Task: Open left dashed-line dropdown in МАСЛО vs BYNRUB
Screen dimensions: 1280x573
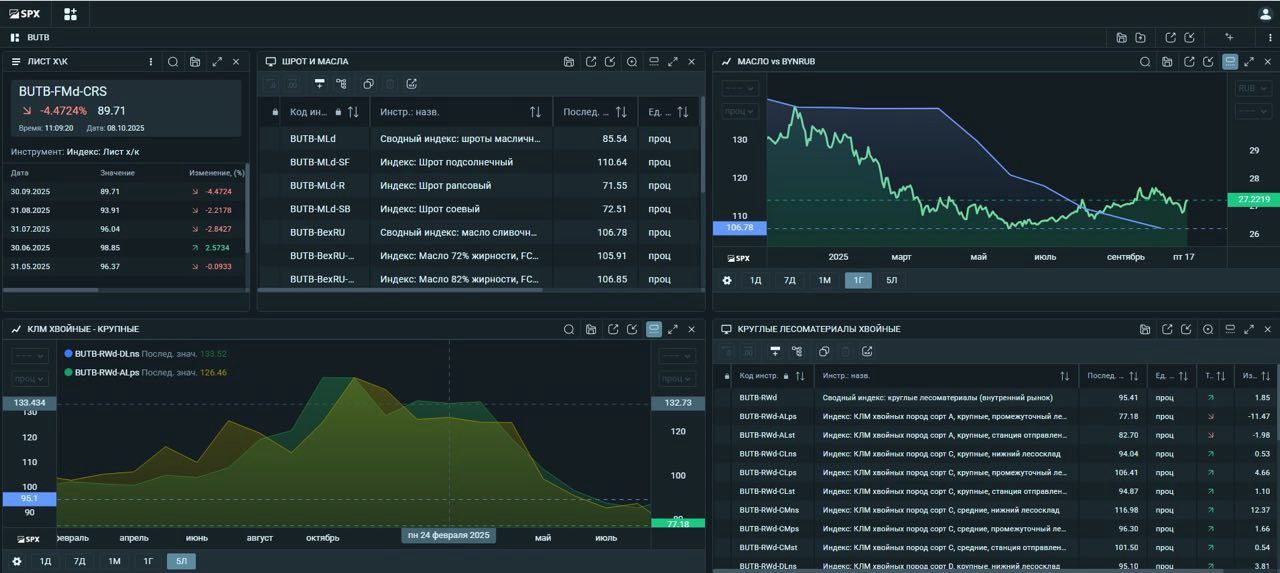Action: [x=740, y=88]
